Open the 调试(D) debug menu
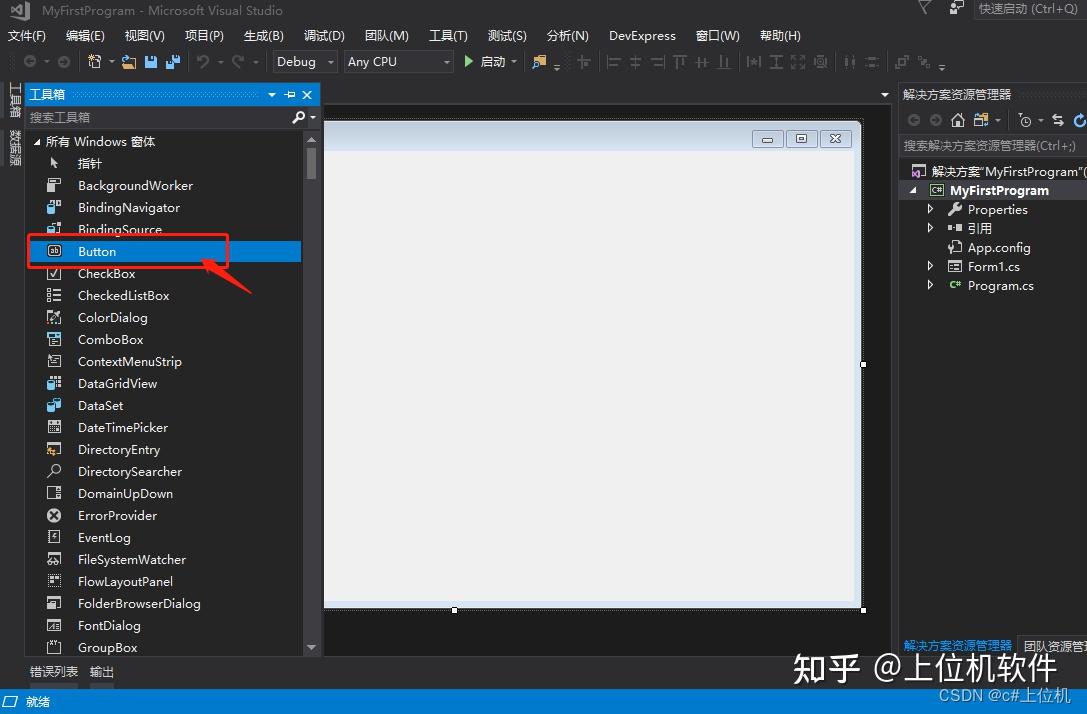 (x=324, y=35)
